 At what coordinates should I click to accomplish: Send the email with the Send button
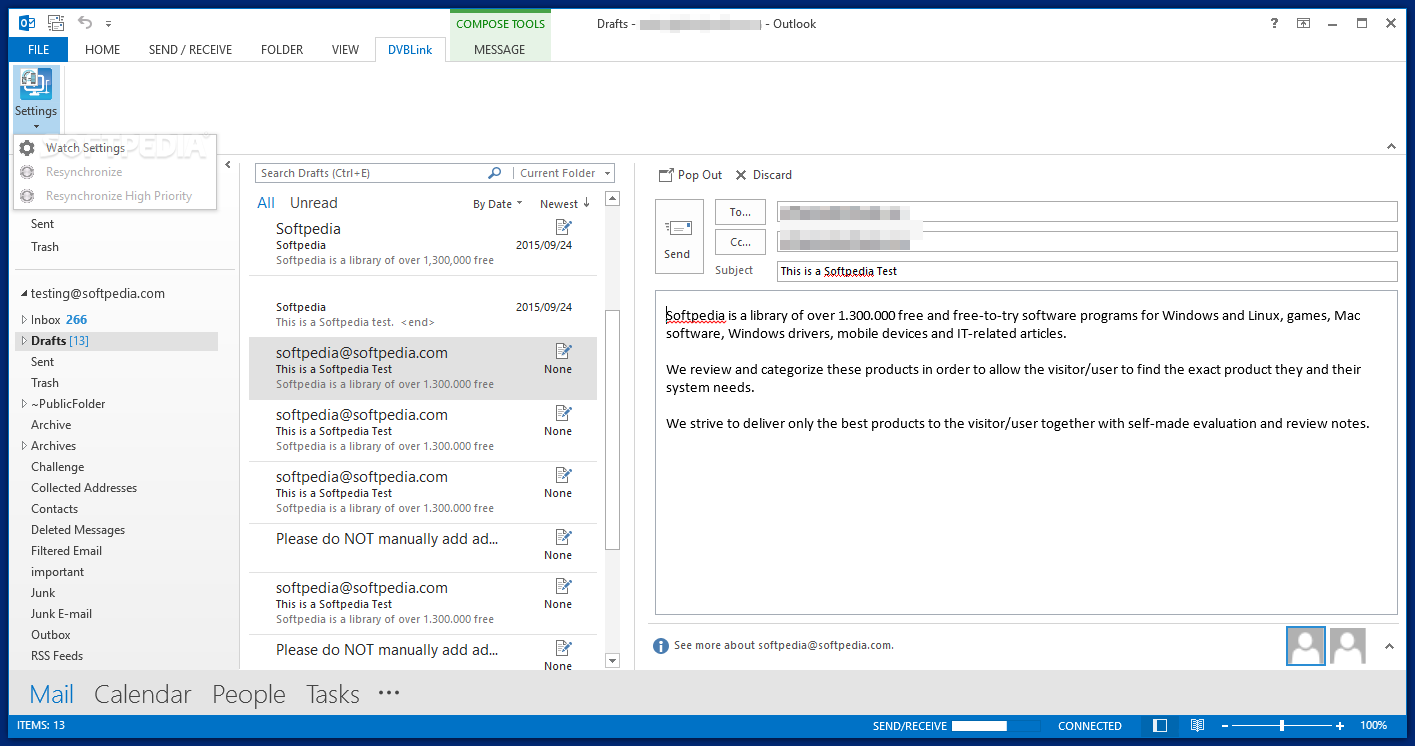pyautogui.click(x=677, y=235)
